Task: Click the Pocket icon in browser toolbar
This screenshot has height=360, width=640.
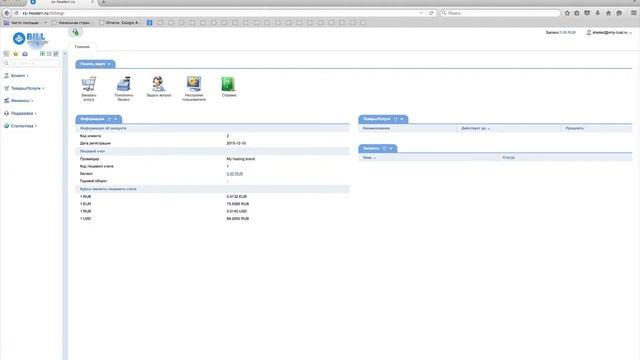Action: click(x=587, y=13)
